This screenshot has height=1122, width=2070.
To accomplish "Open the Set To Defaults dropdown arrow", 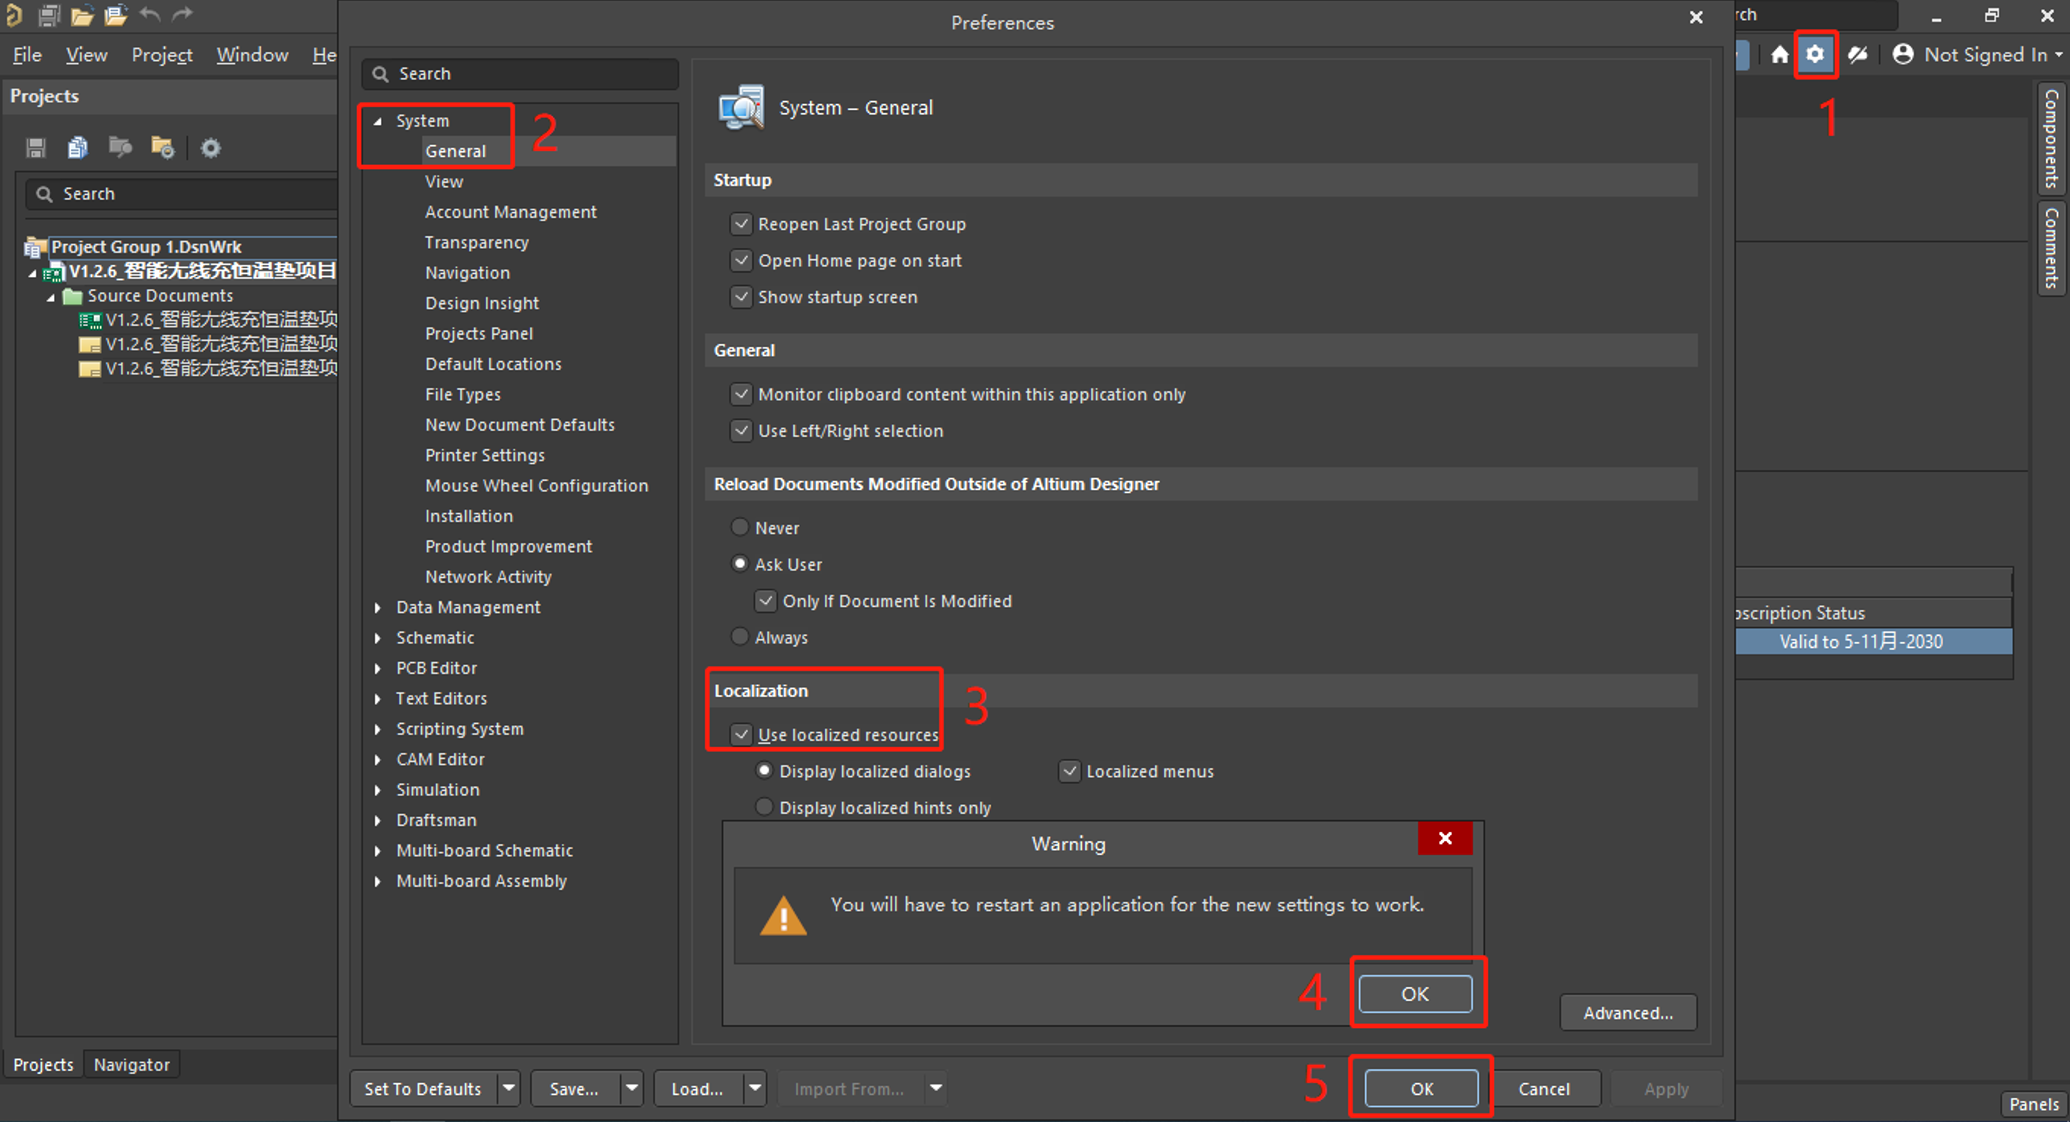I will point(509,1088).
